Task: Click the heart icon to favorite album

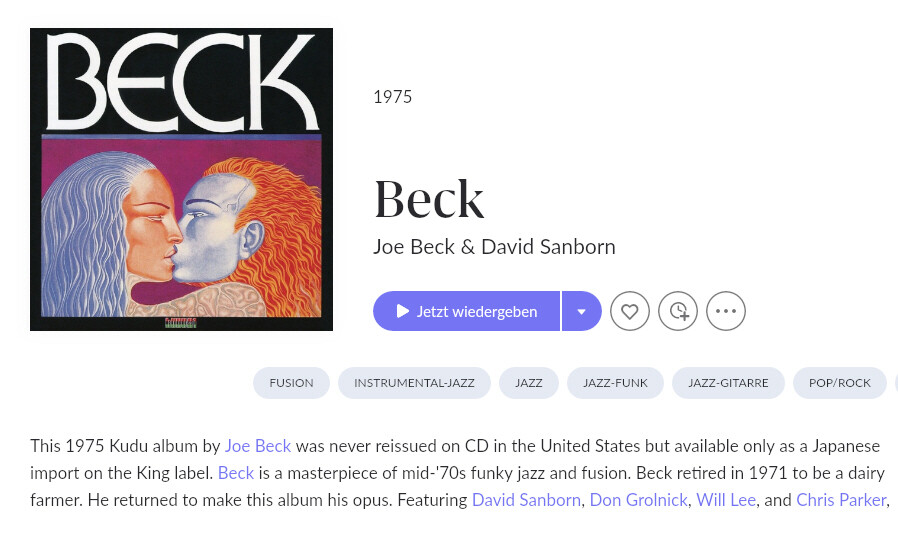Action: 630,311
